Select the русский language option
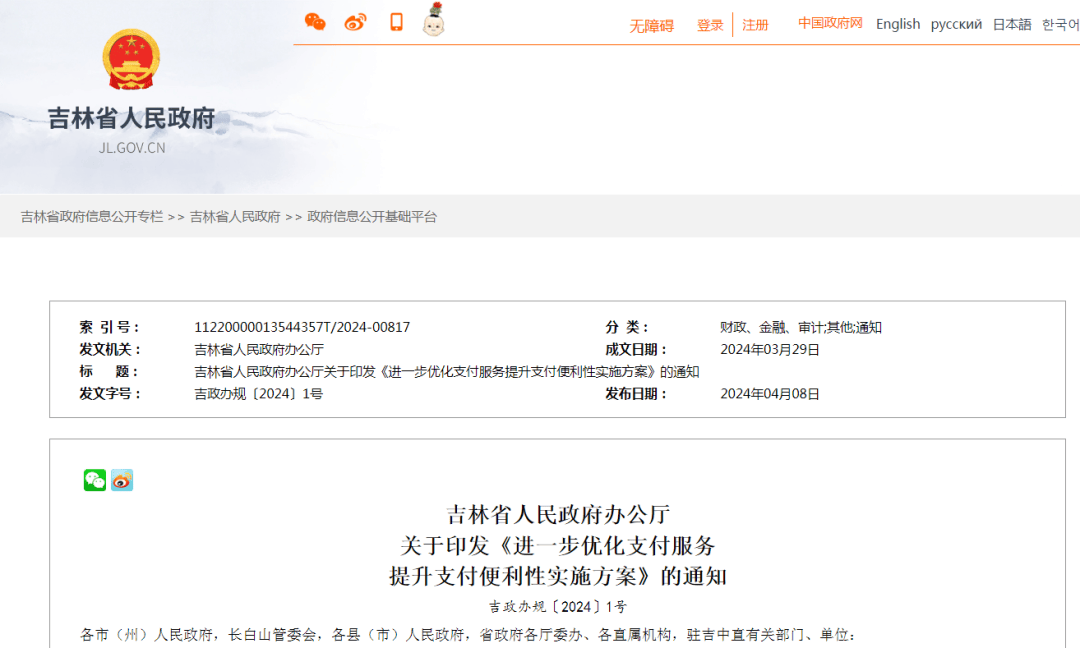This screenshot has width=1080, height=648. tap(956, 24)
